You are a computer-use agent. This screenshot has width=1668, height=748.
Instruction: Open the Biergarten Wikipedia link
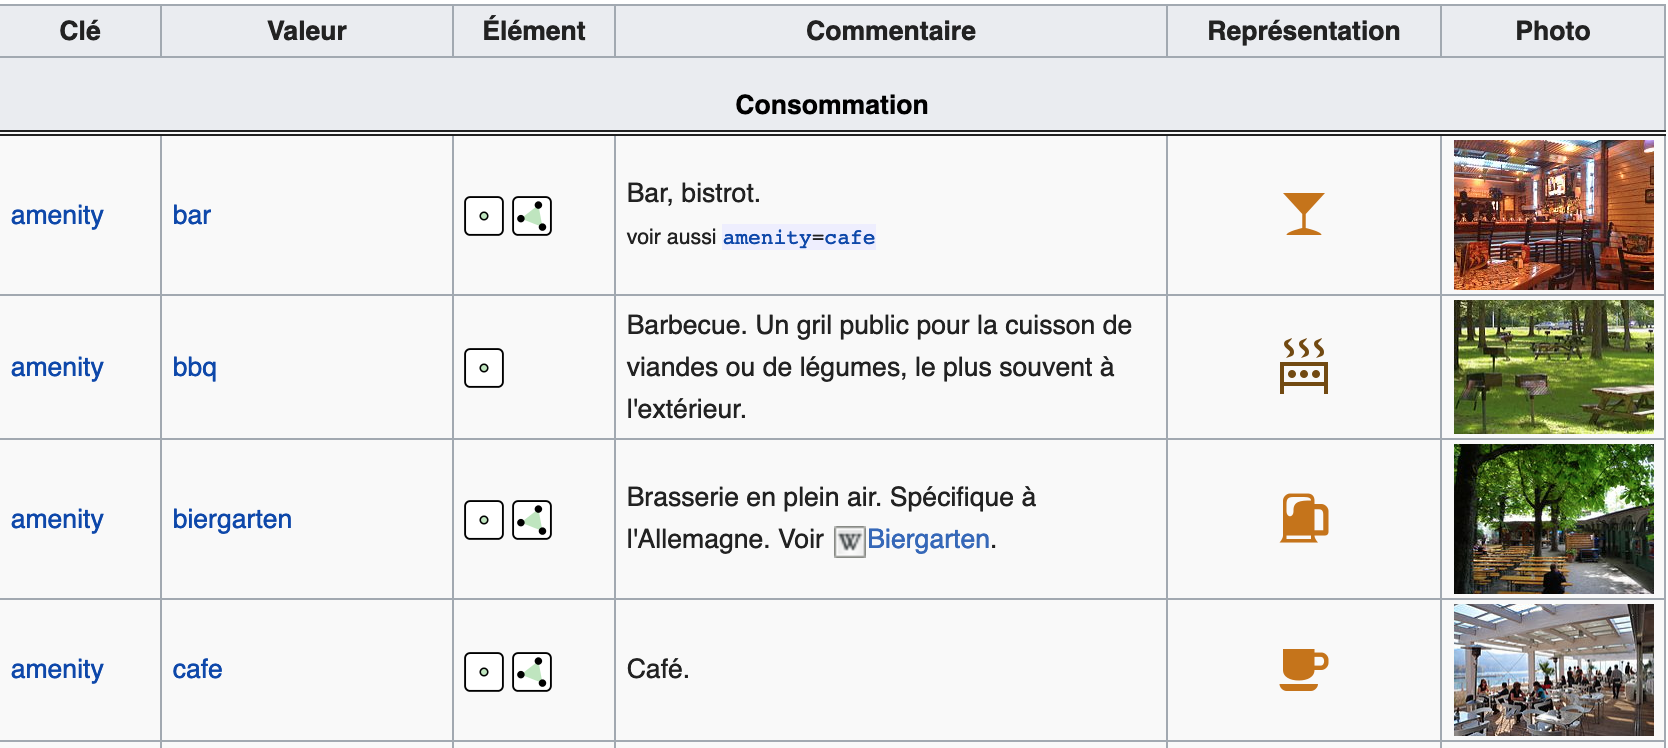click(928, 539)
